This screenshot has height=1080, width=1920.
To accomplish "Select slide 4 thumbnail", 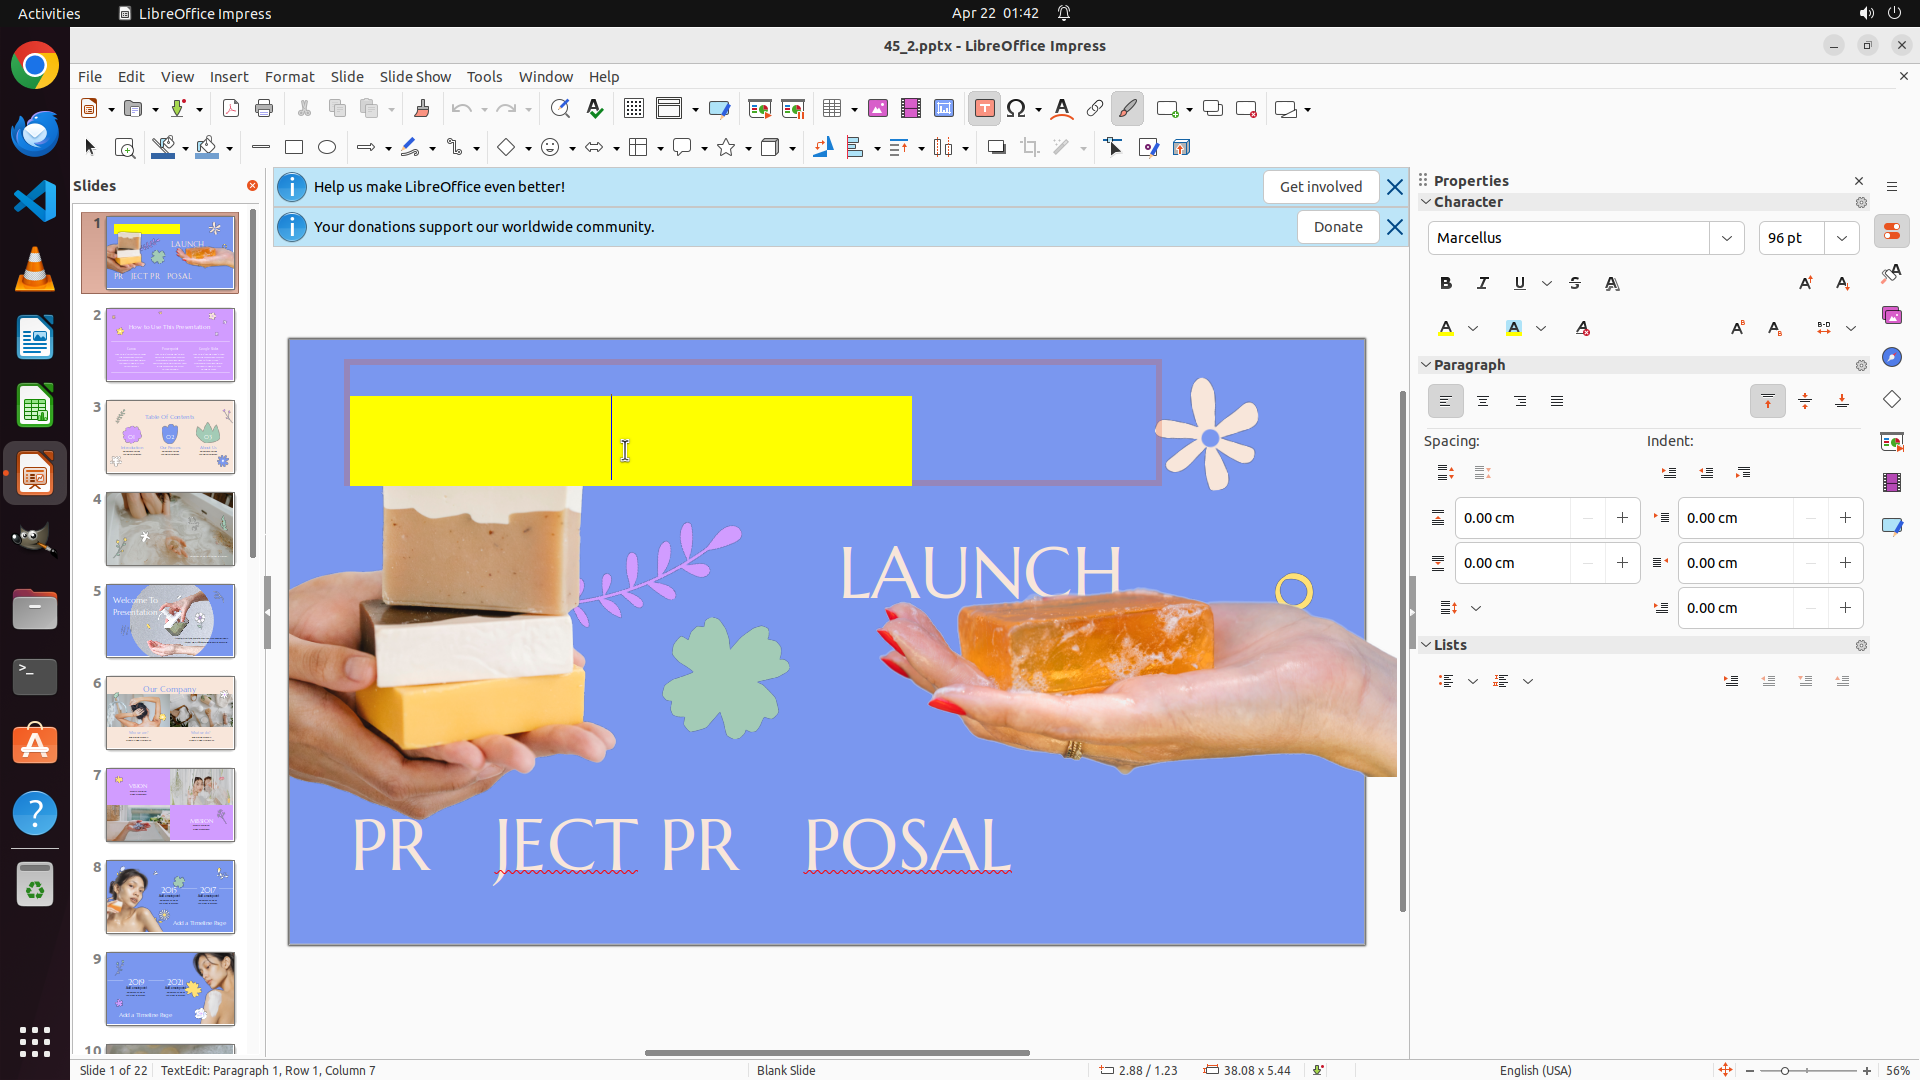I will click(x=170, y=529).
